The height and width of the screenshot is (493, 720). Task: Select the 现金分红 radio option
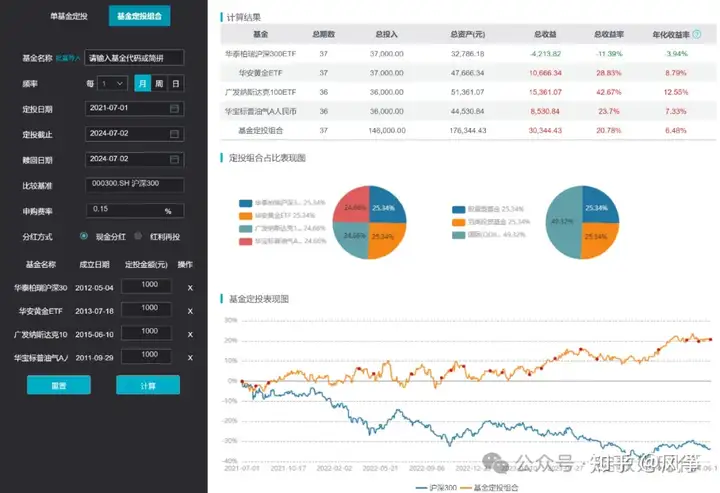point(84,236)
